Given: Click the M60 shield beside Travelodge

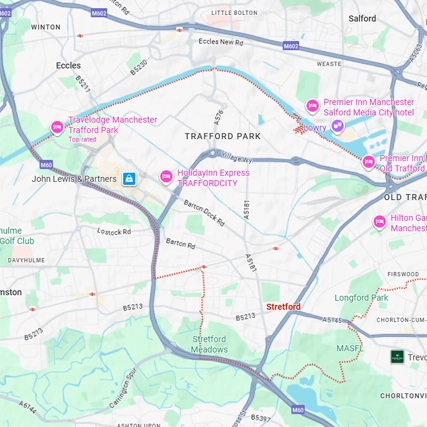Looking at the screenshot, I should (x=46, y=165).
